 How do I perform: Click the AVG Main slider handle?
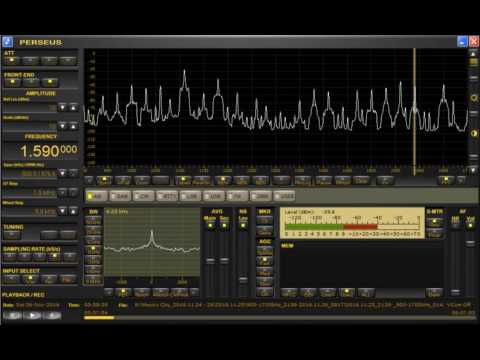210,260
